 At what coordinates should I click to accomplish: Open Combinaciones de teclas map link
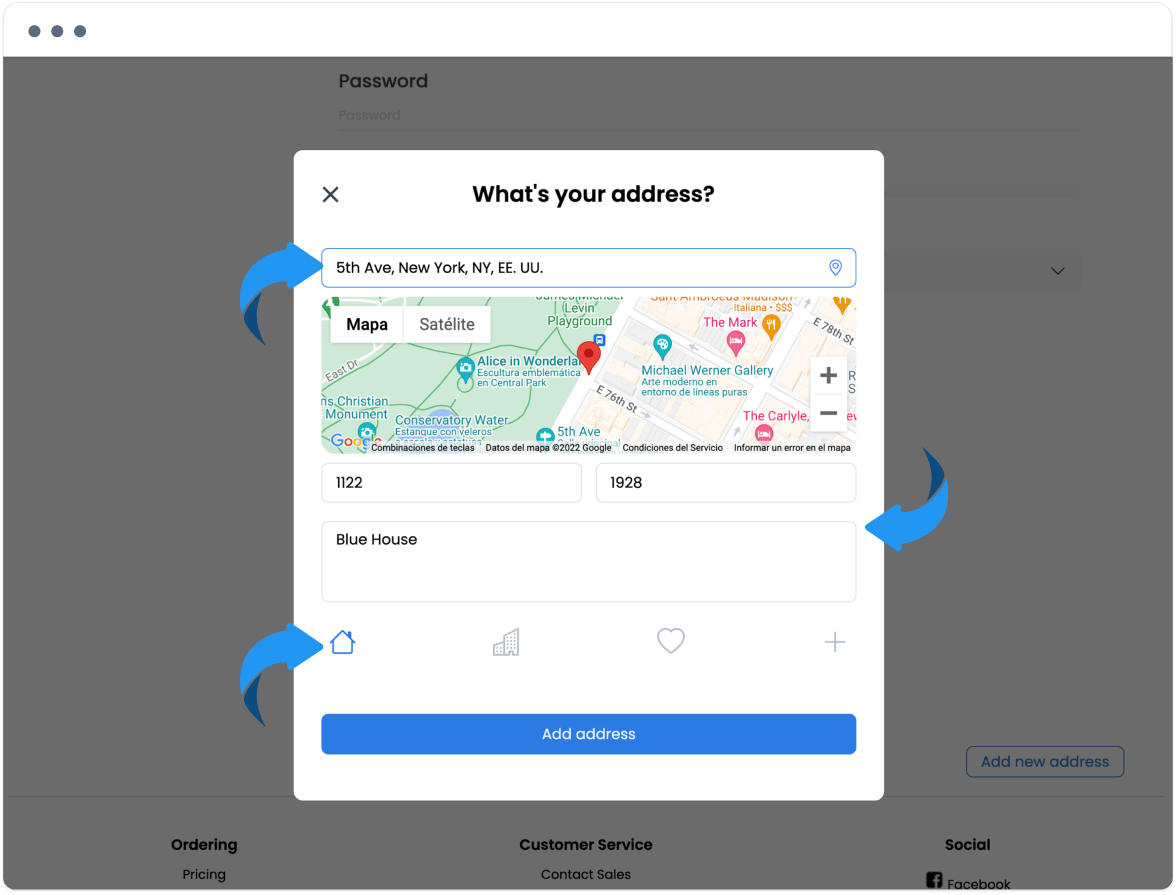click(x=422, y=448)
